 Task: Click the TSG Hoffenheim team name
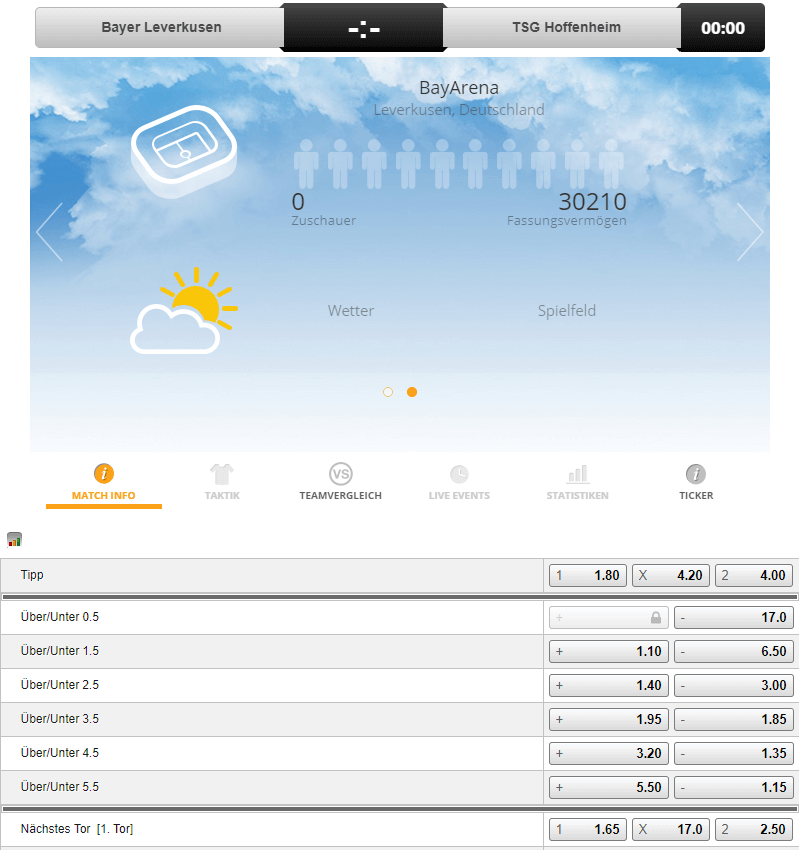(x=566, y=27)
